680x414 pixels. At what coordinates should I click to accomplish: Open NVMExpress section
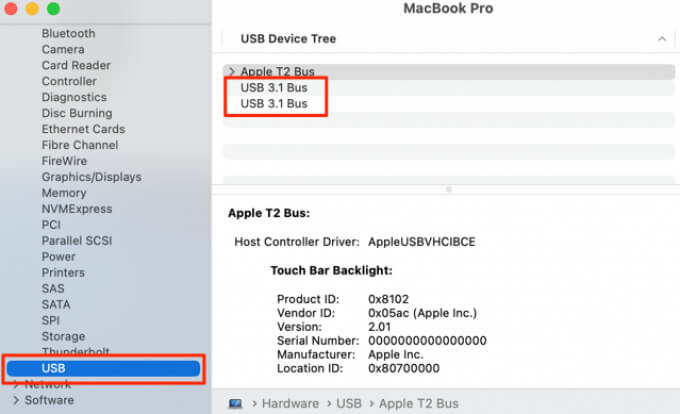(x=77, y=209)
